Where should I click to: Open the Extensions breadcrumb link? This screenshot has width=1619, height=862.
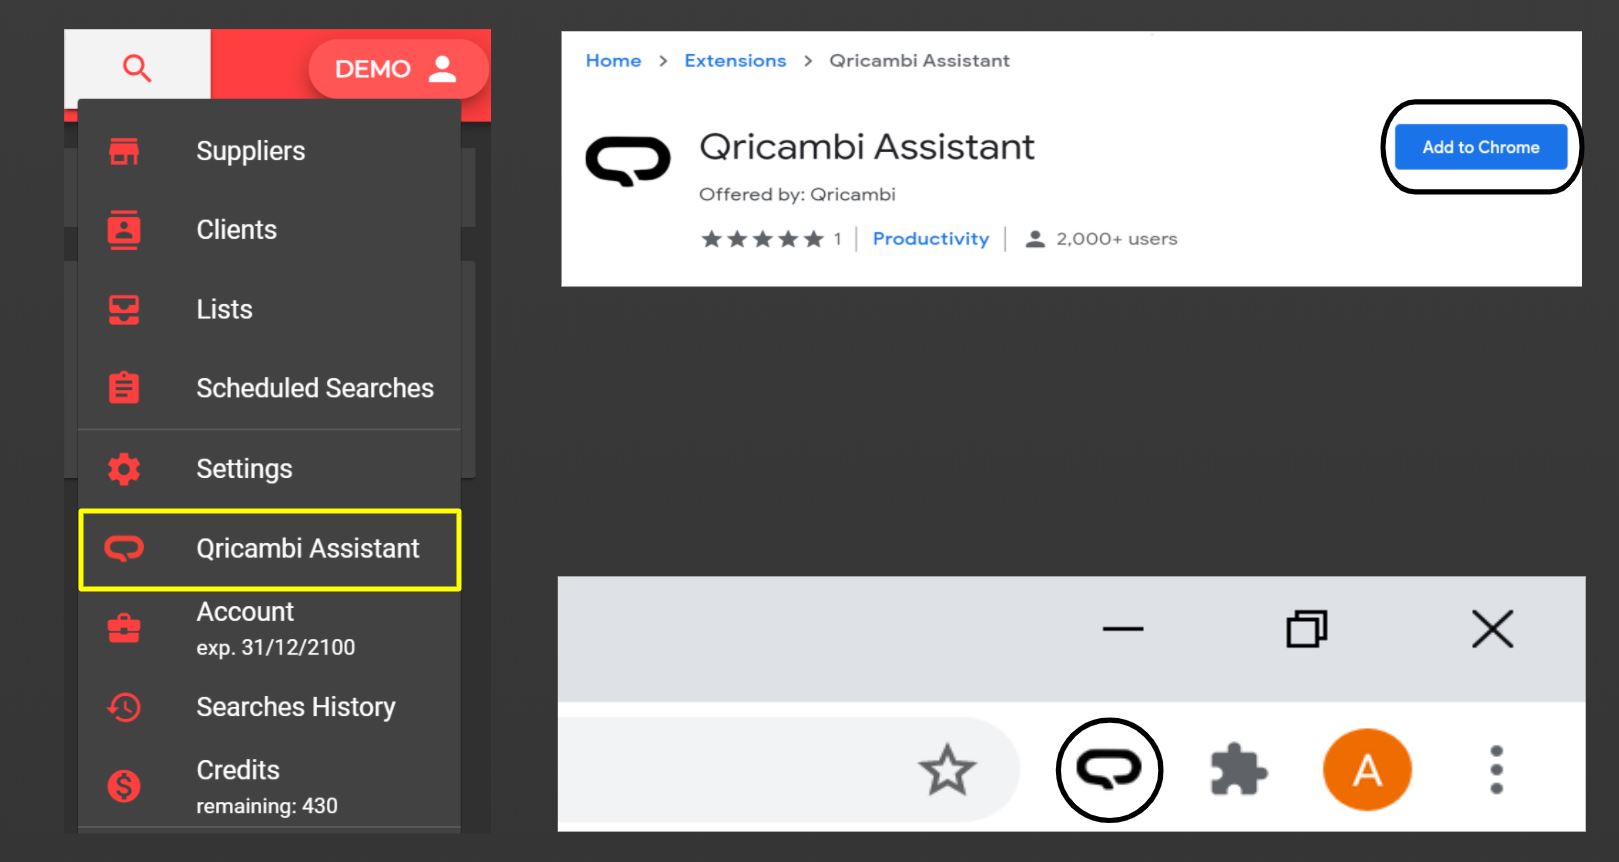735,61
